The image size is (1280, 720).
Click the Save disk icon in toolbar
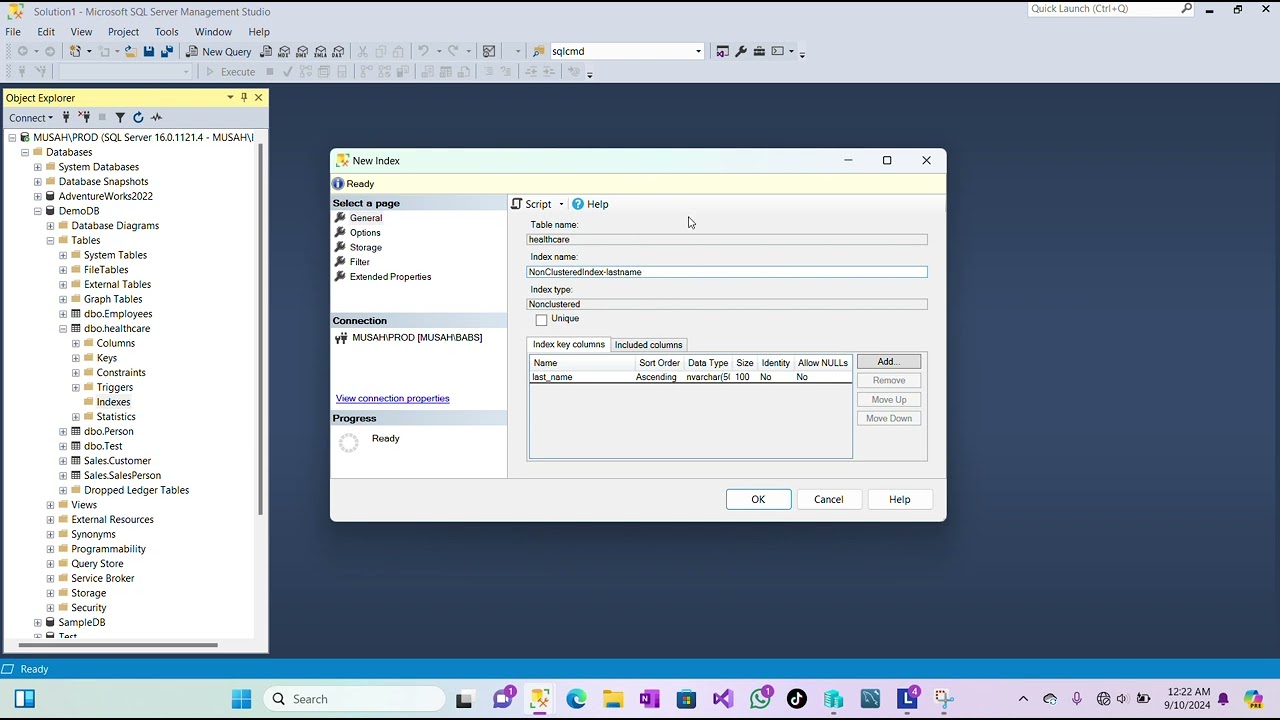tap(149, 51)
